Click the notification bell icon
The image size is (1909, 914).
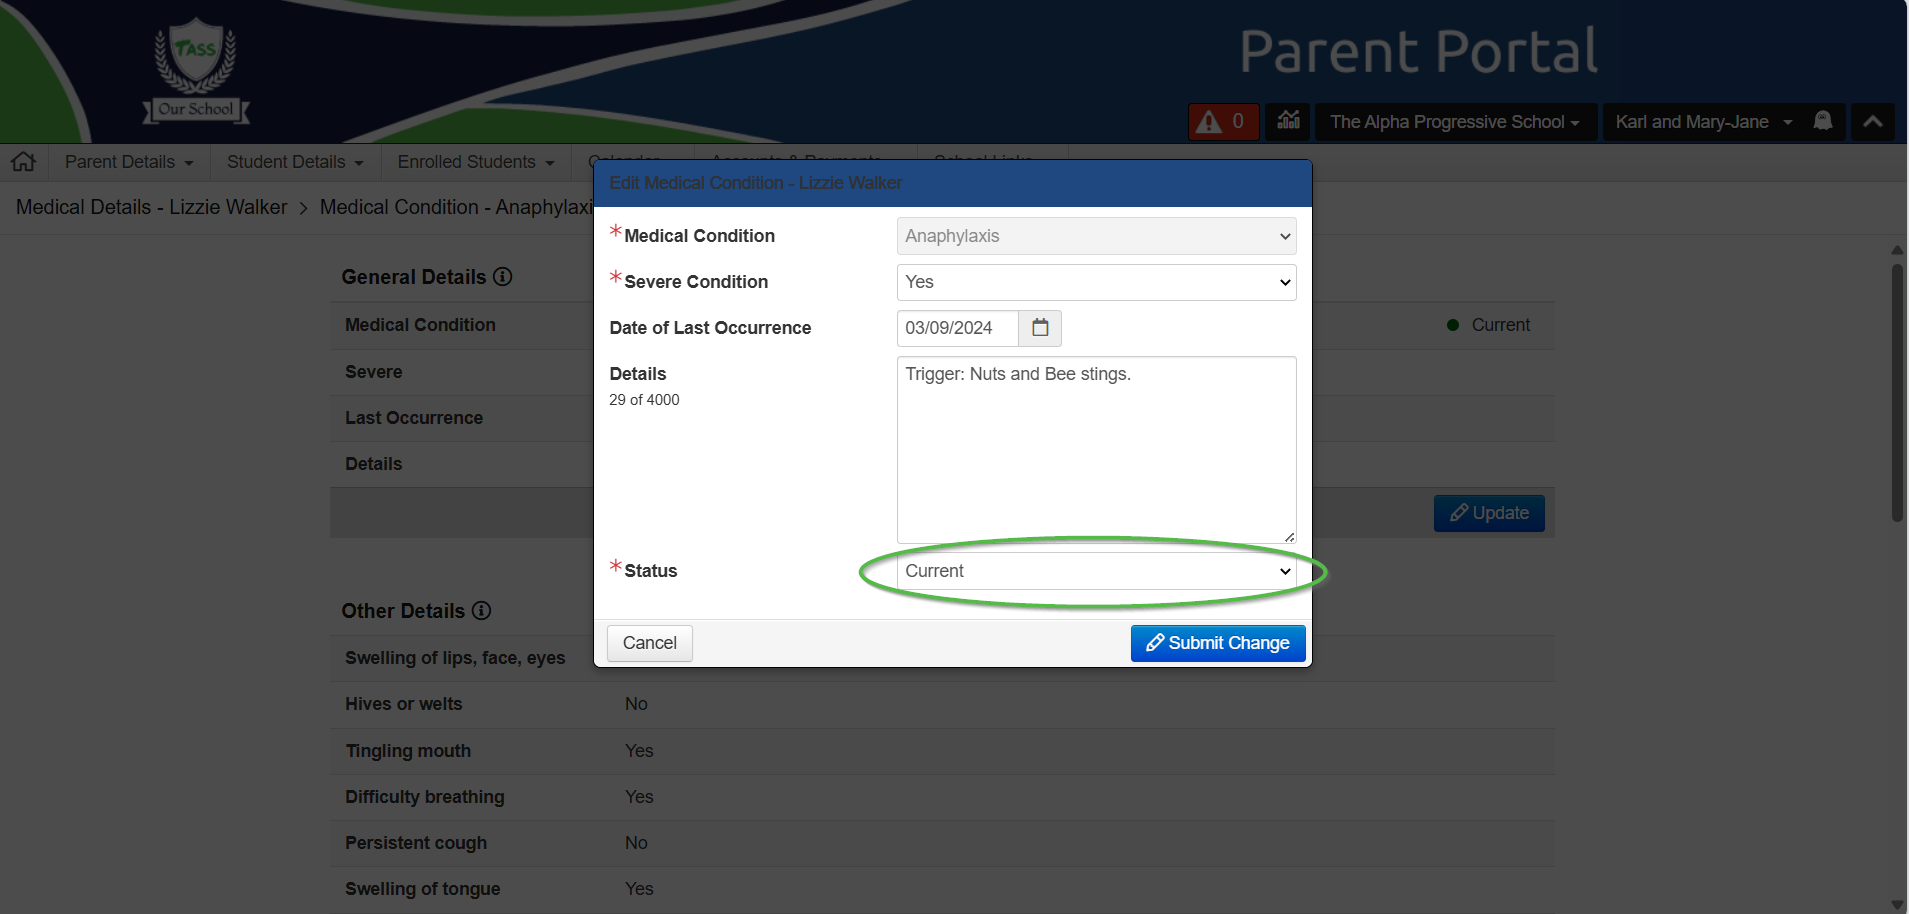(1823, 121)
